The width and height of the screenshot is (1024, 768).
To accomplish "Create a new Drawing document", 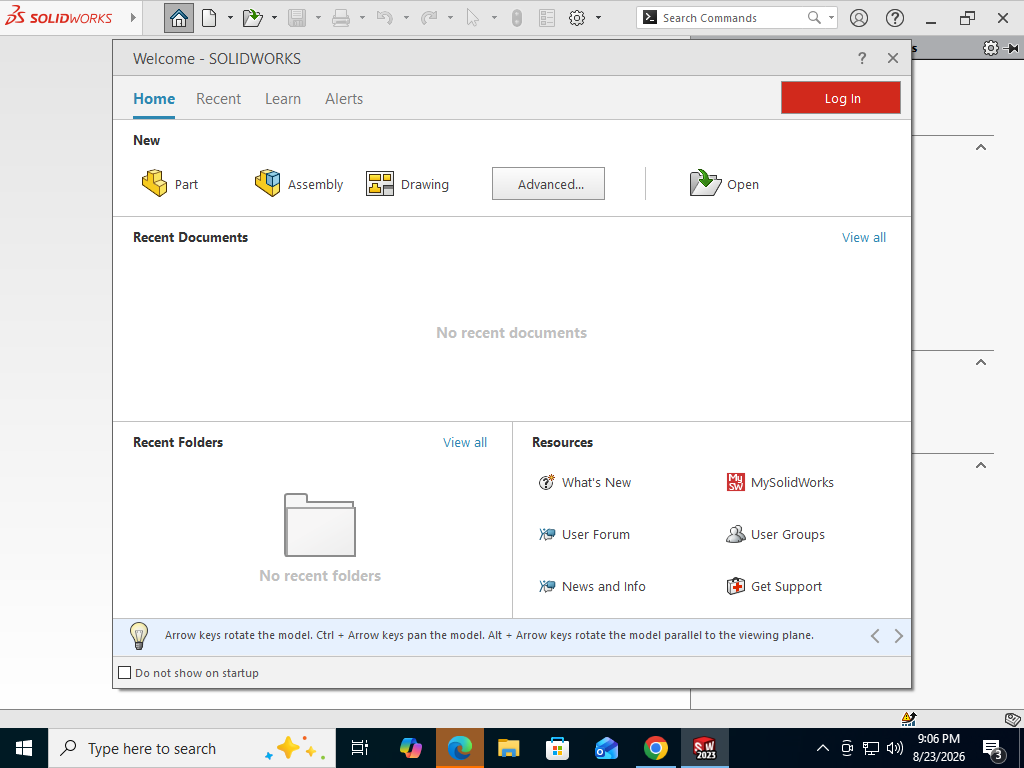I will [408, 184].
